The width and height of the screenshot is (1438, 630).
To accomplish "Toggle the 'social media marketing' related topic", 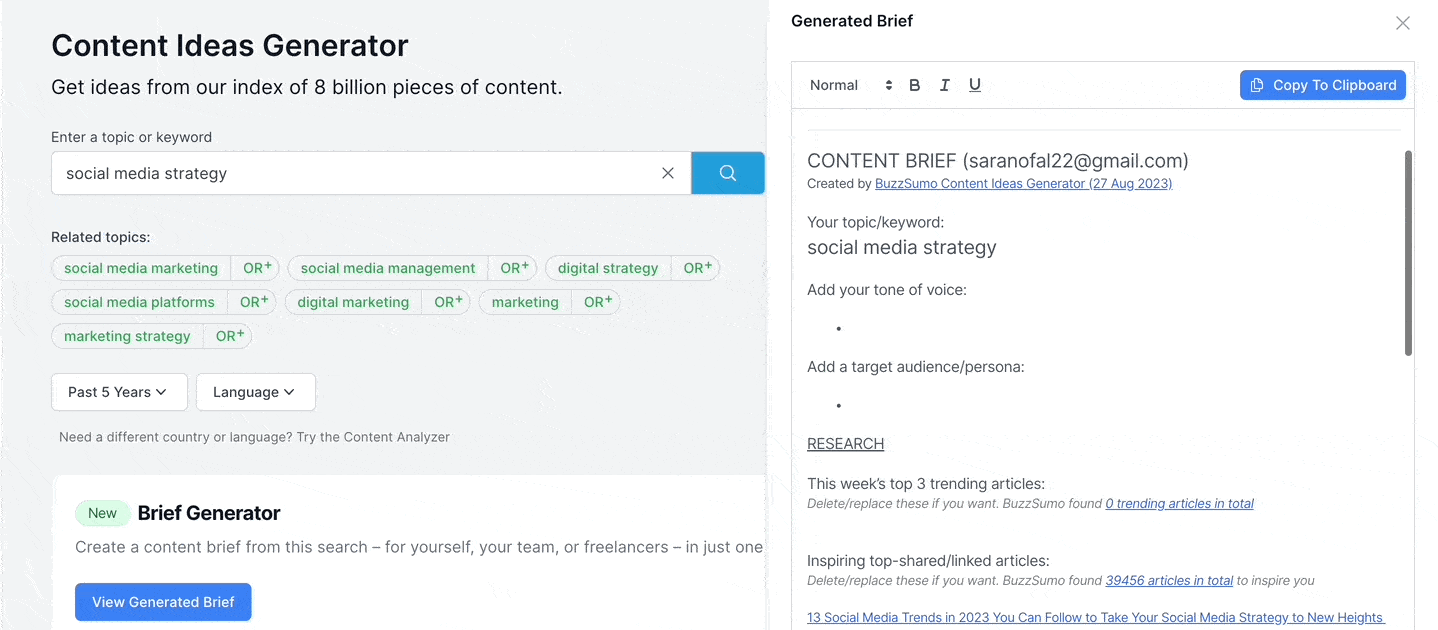I will click(x=140, y=268).
